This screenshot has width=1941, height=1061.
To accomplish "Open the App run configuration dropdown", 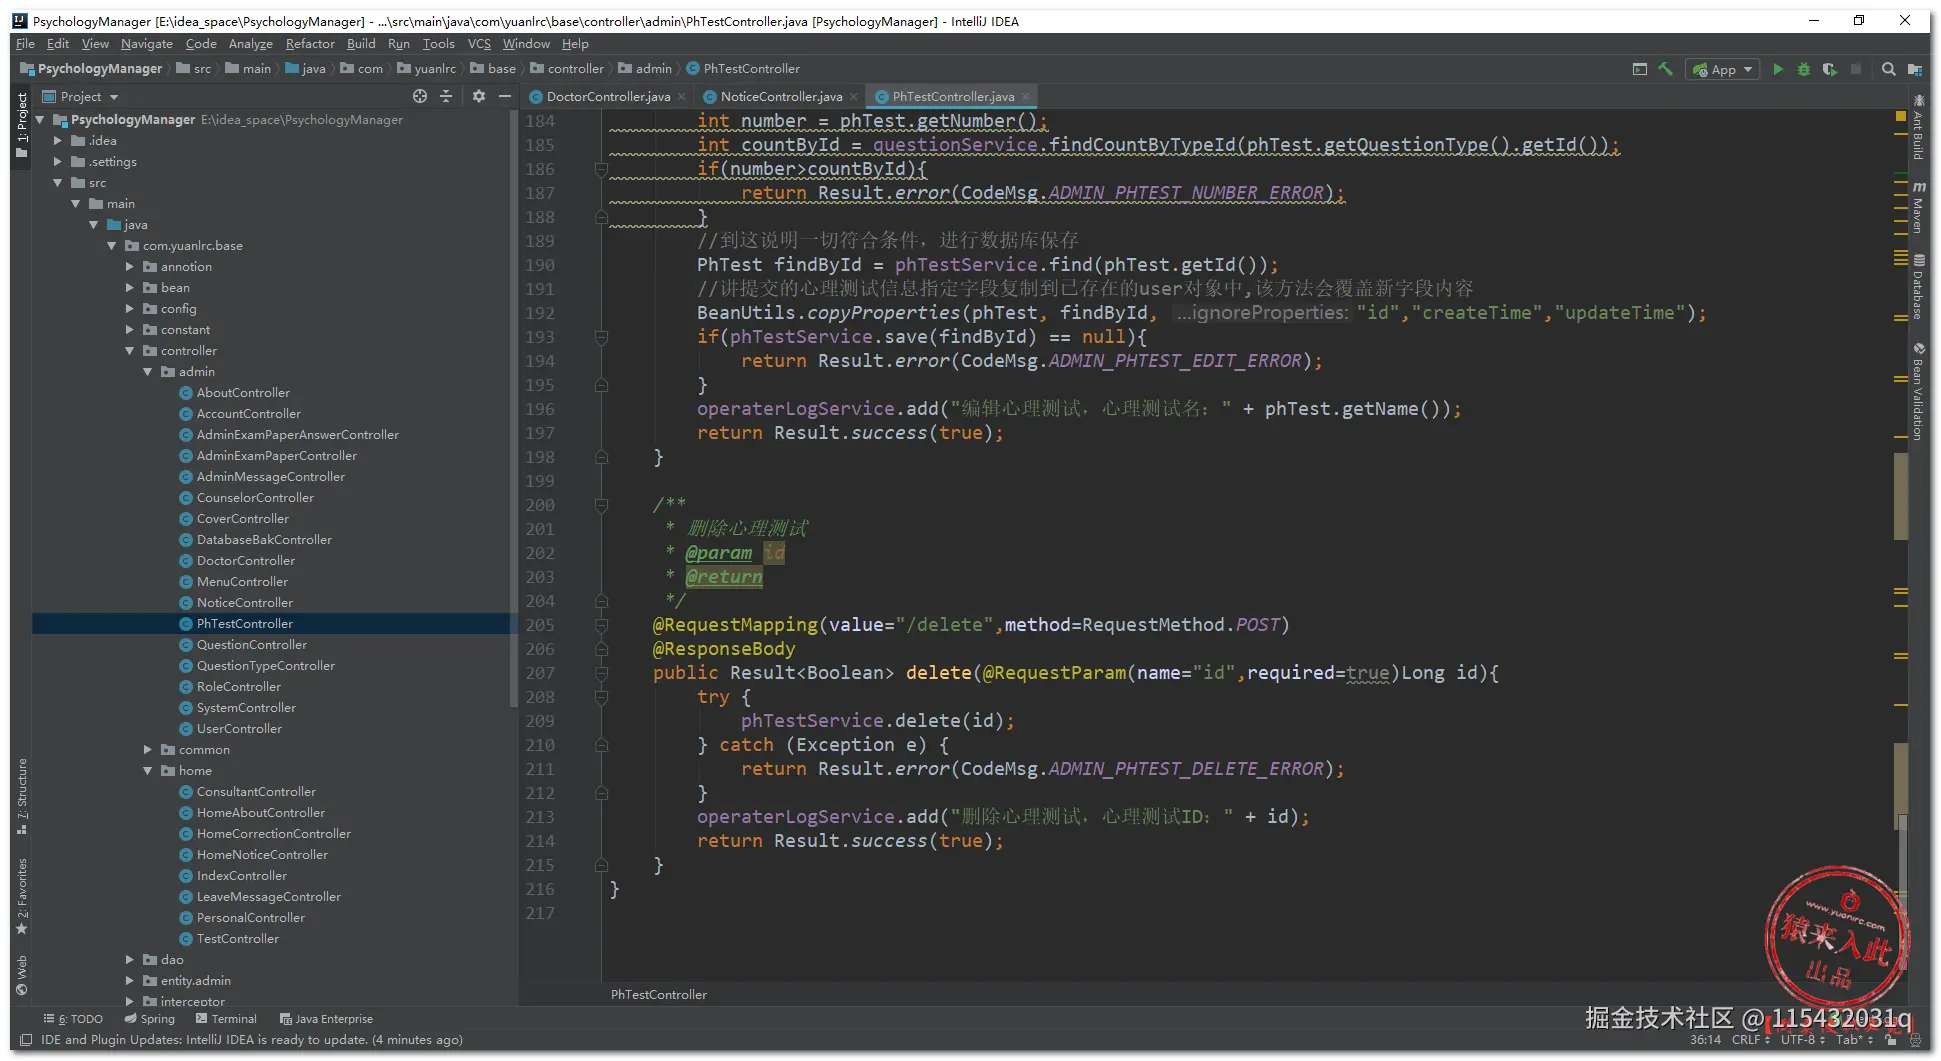I will click(x=1723, y=69).
